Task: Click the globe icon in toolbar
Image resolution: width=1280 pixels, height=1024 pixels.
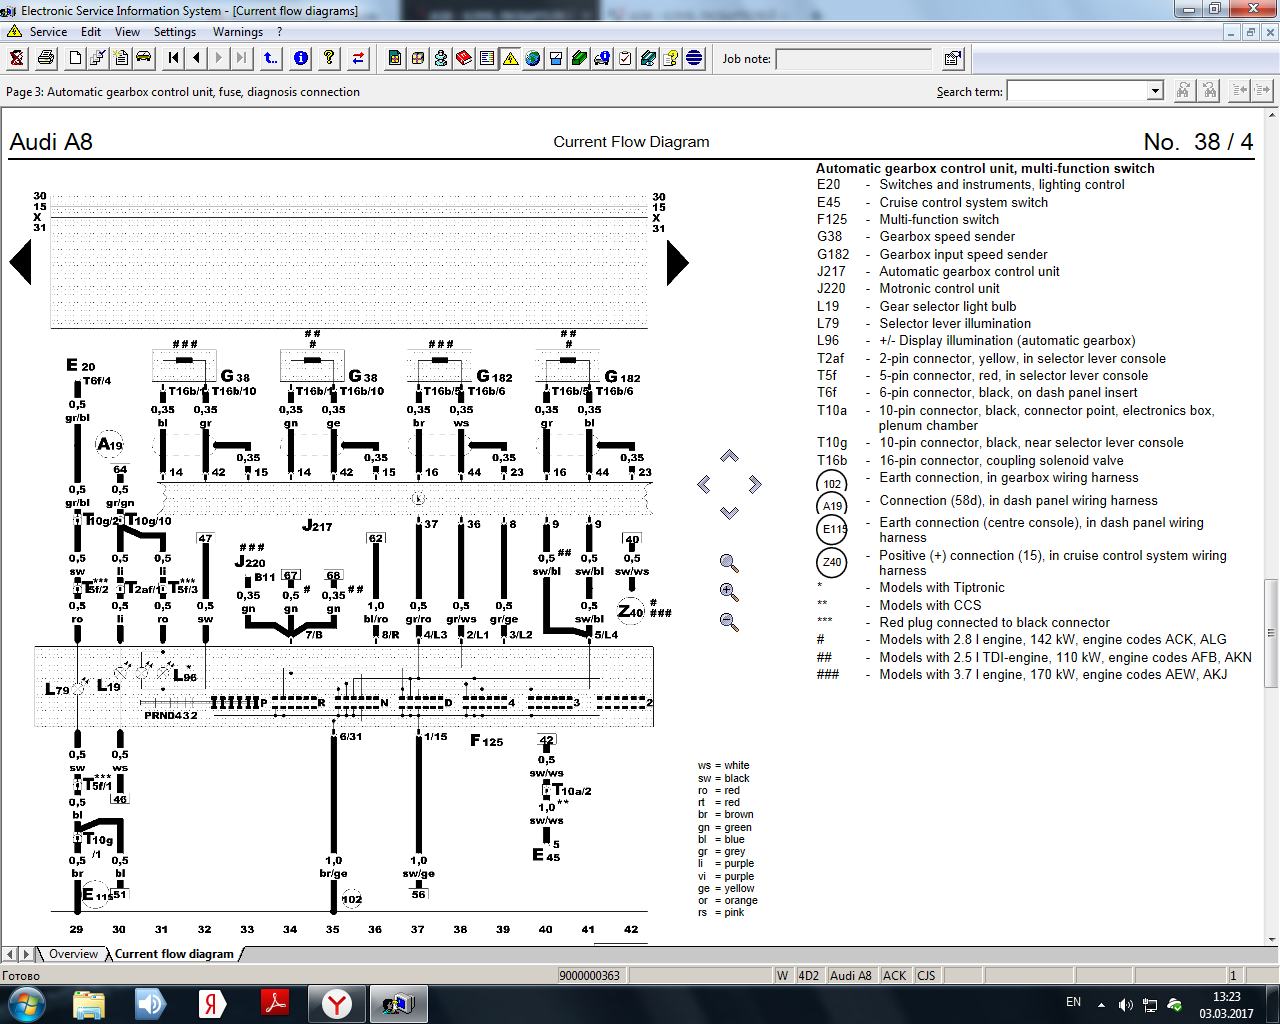Action: (x=533, y=58)
